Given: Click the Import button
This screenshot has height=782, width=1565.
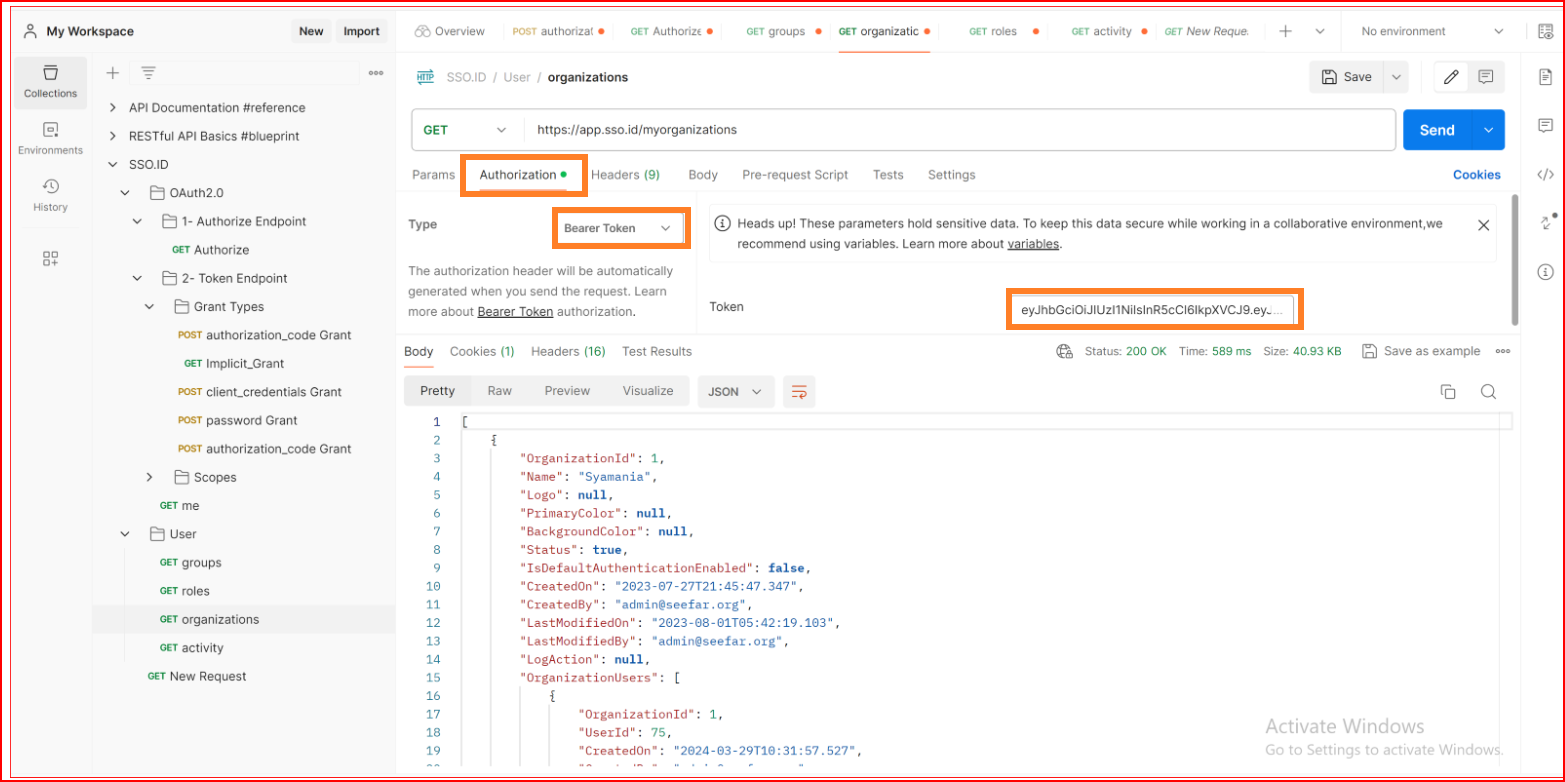Looking at the screenshot, I should point(361,31).
